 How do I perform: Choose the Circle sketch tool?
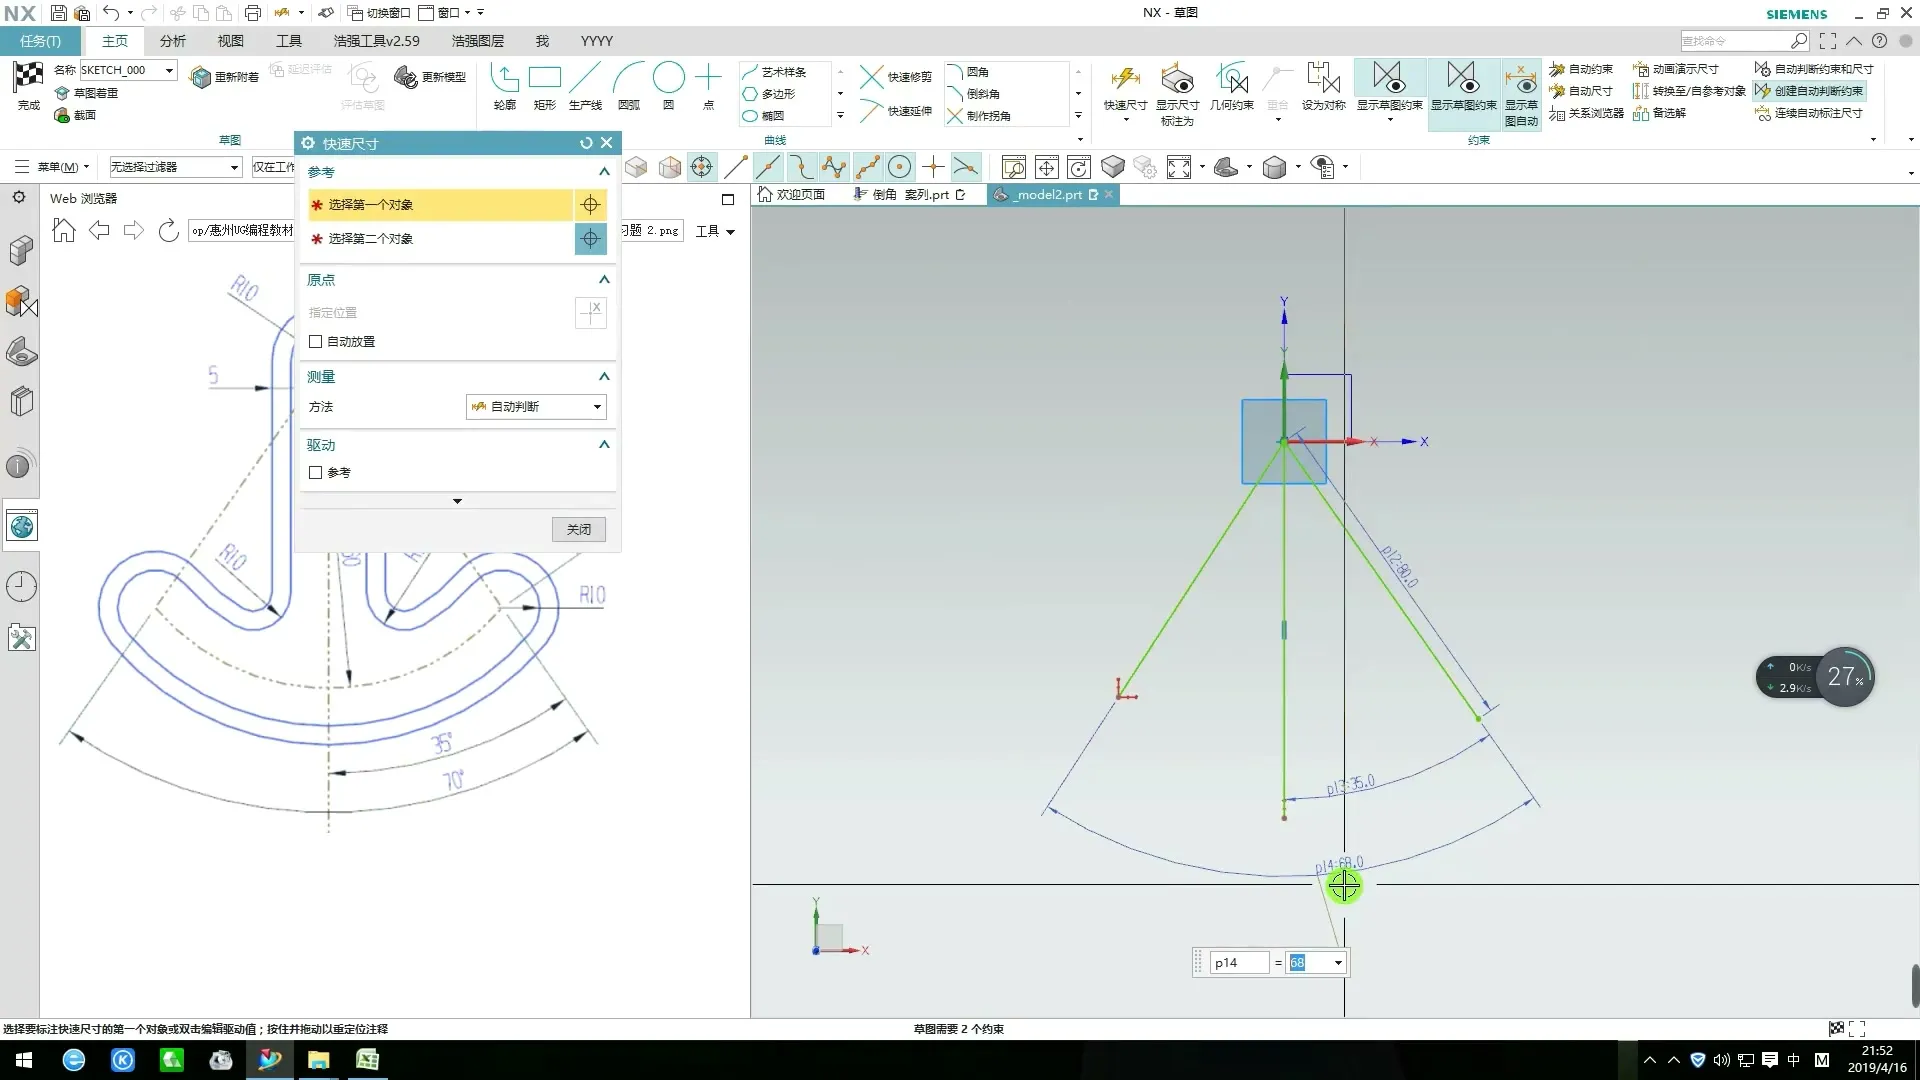[x=668, y=78]
